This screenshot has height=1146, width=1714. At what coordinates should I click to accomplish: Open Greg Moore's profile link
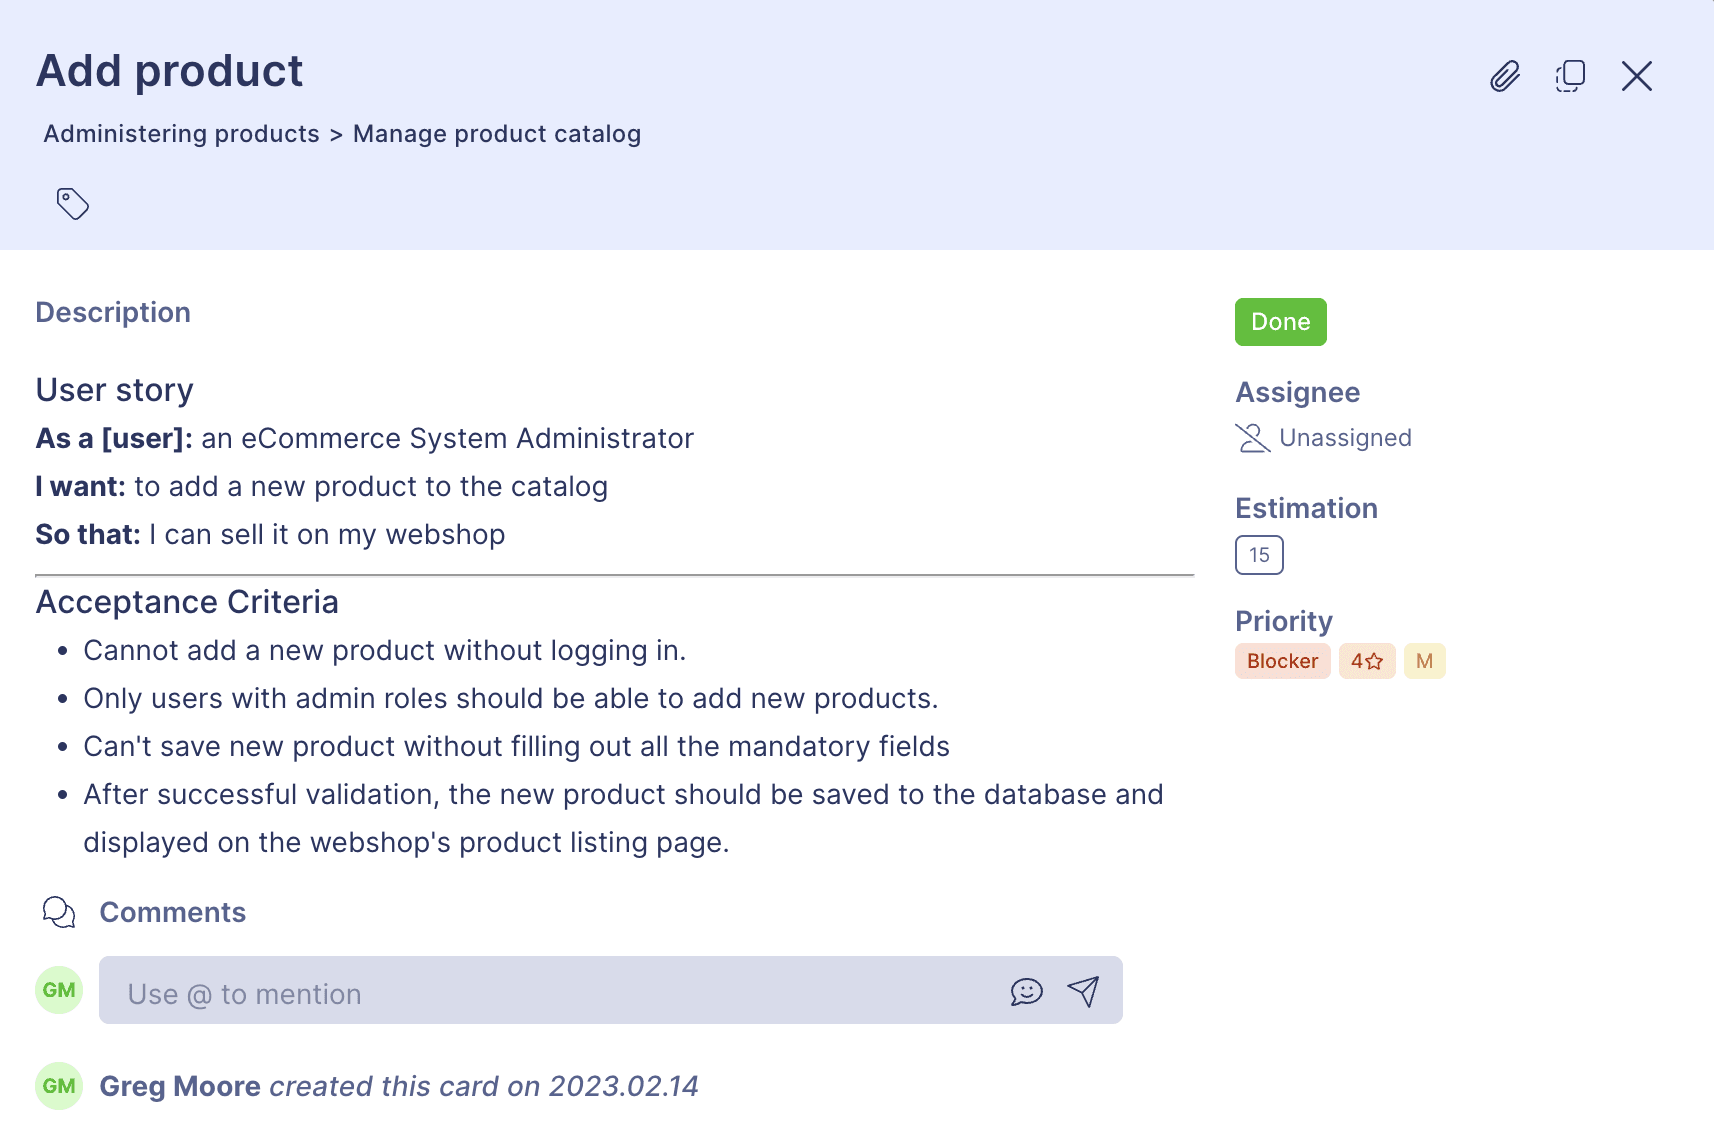pos(180,1086)
